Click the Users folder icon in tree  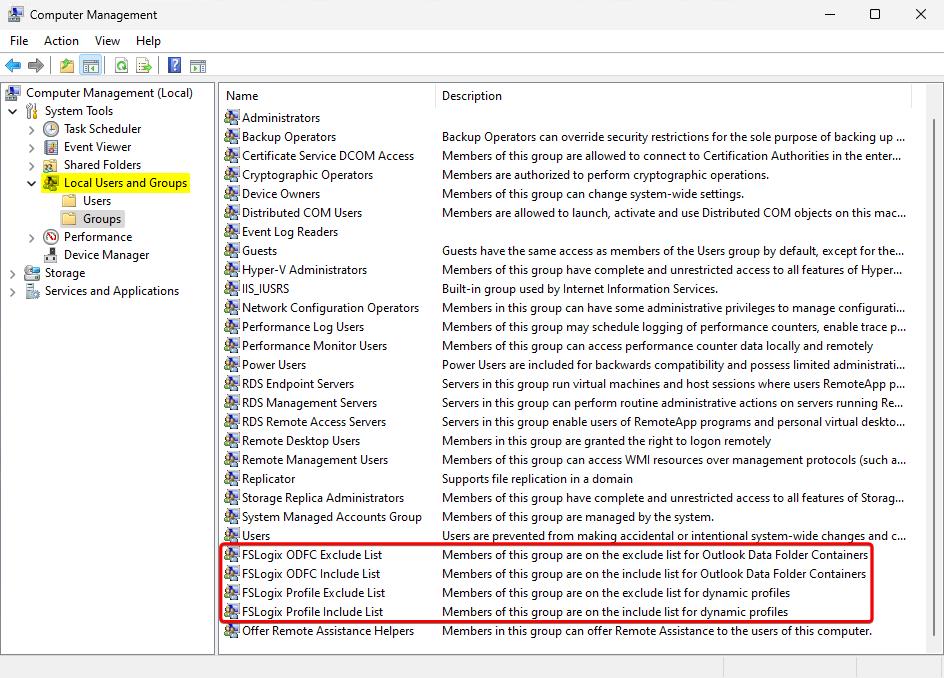pyautogui.click(x=70, y=201)
